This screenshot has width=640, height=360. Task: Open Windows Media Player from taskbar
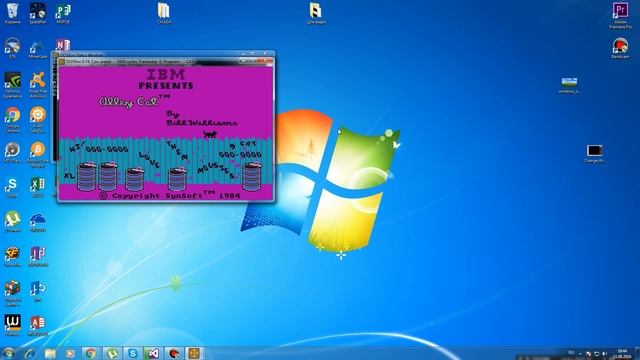(x=70, y=353)
